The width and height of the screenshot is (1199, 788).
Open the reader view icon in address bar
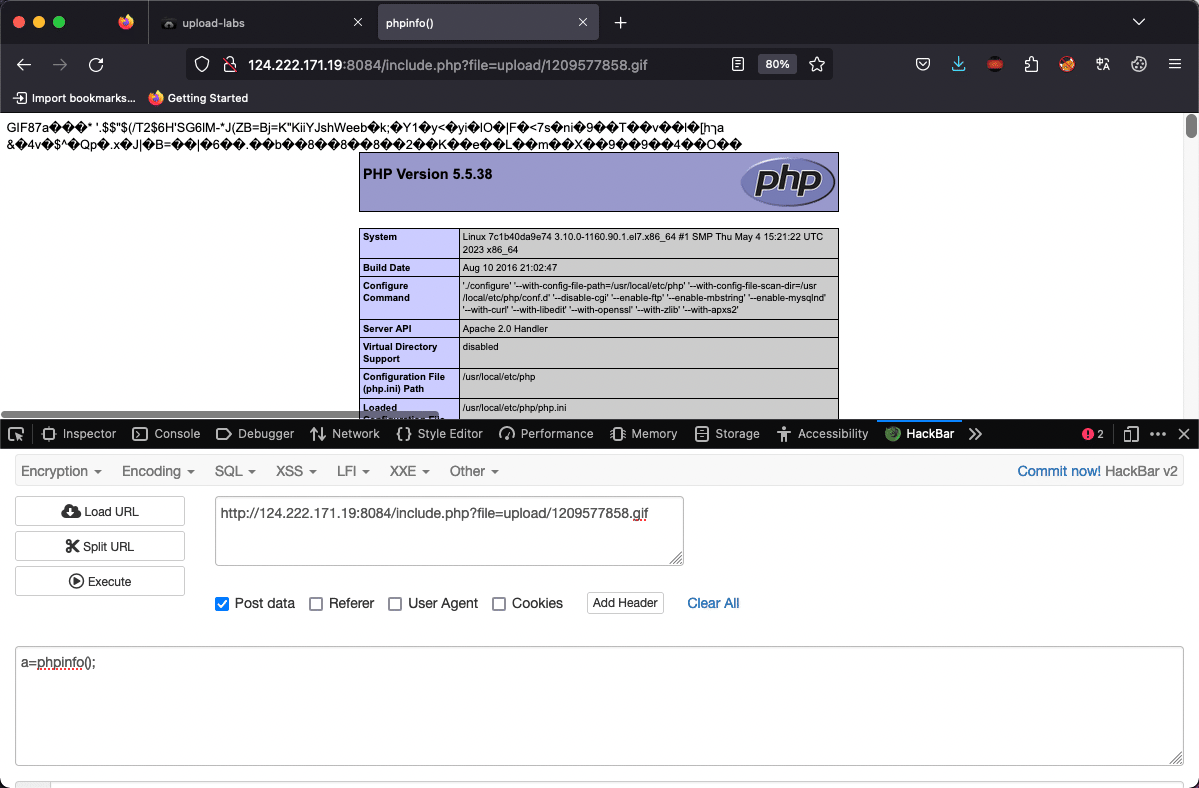pyautogui.click(x=737, y=64)
